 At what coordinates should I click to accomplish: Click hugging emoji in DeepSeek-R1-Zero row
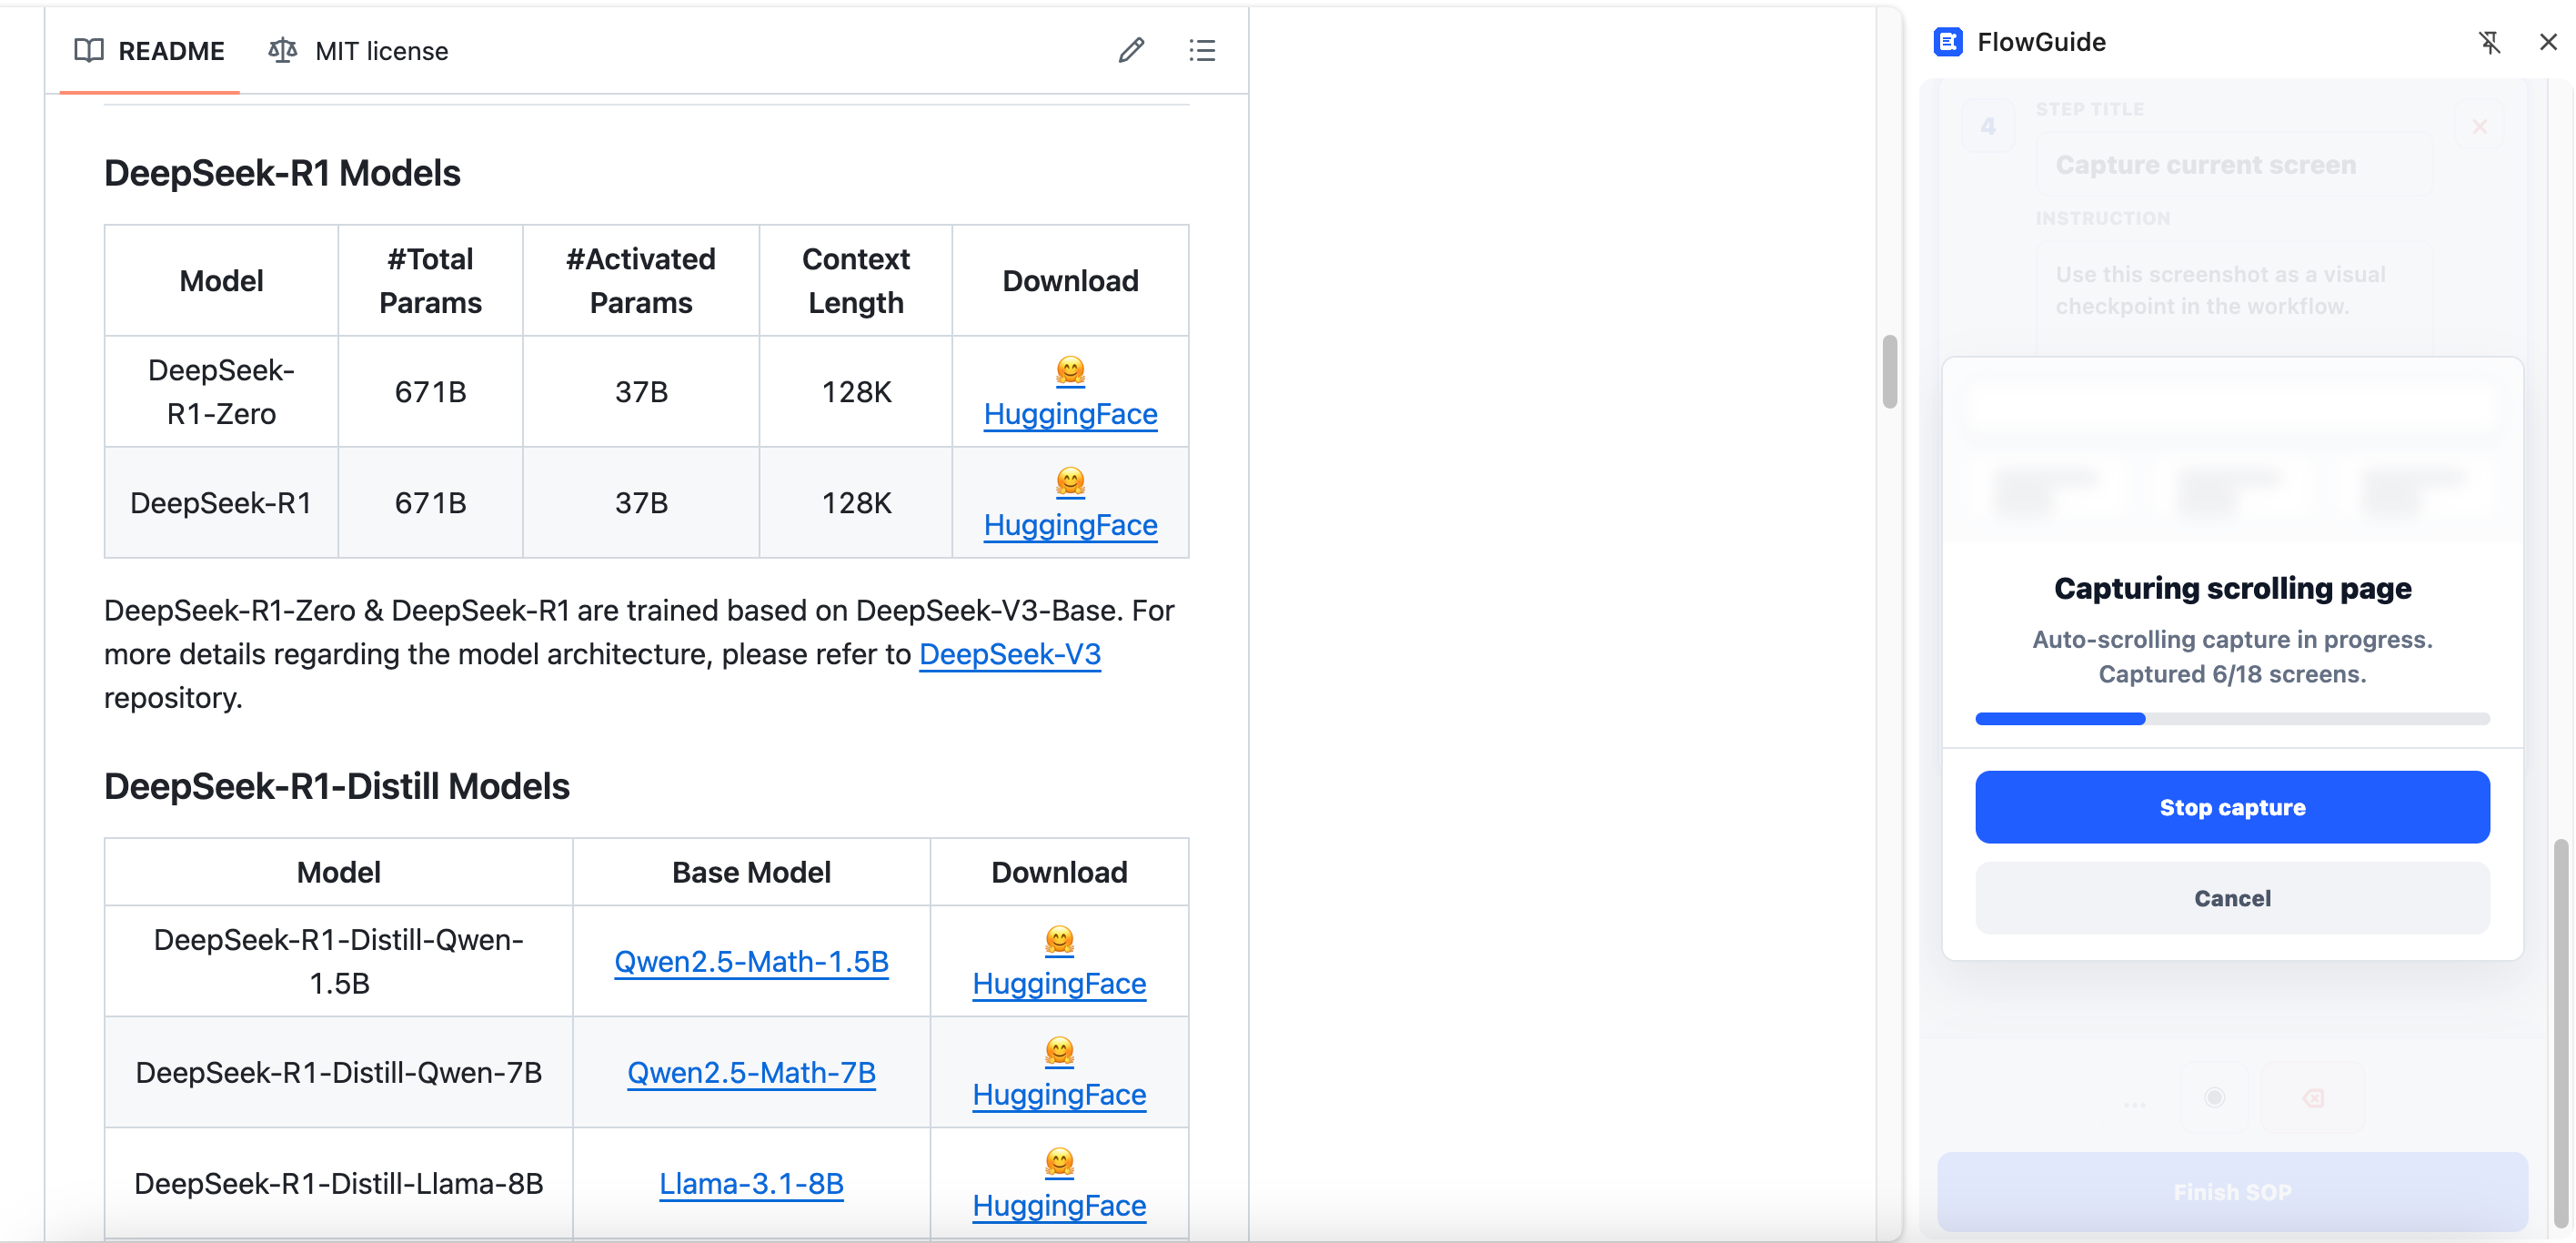click(1070, 371)
